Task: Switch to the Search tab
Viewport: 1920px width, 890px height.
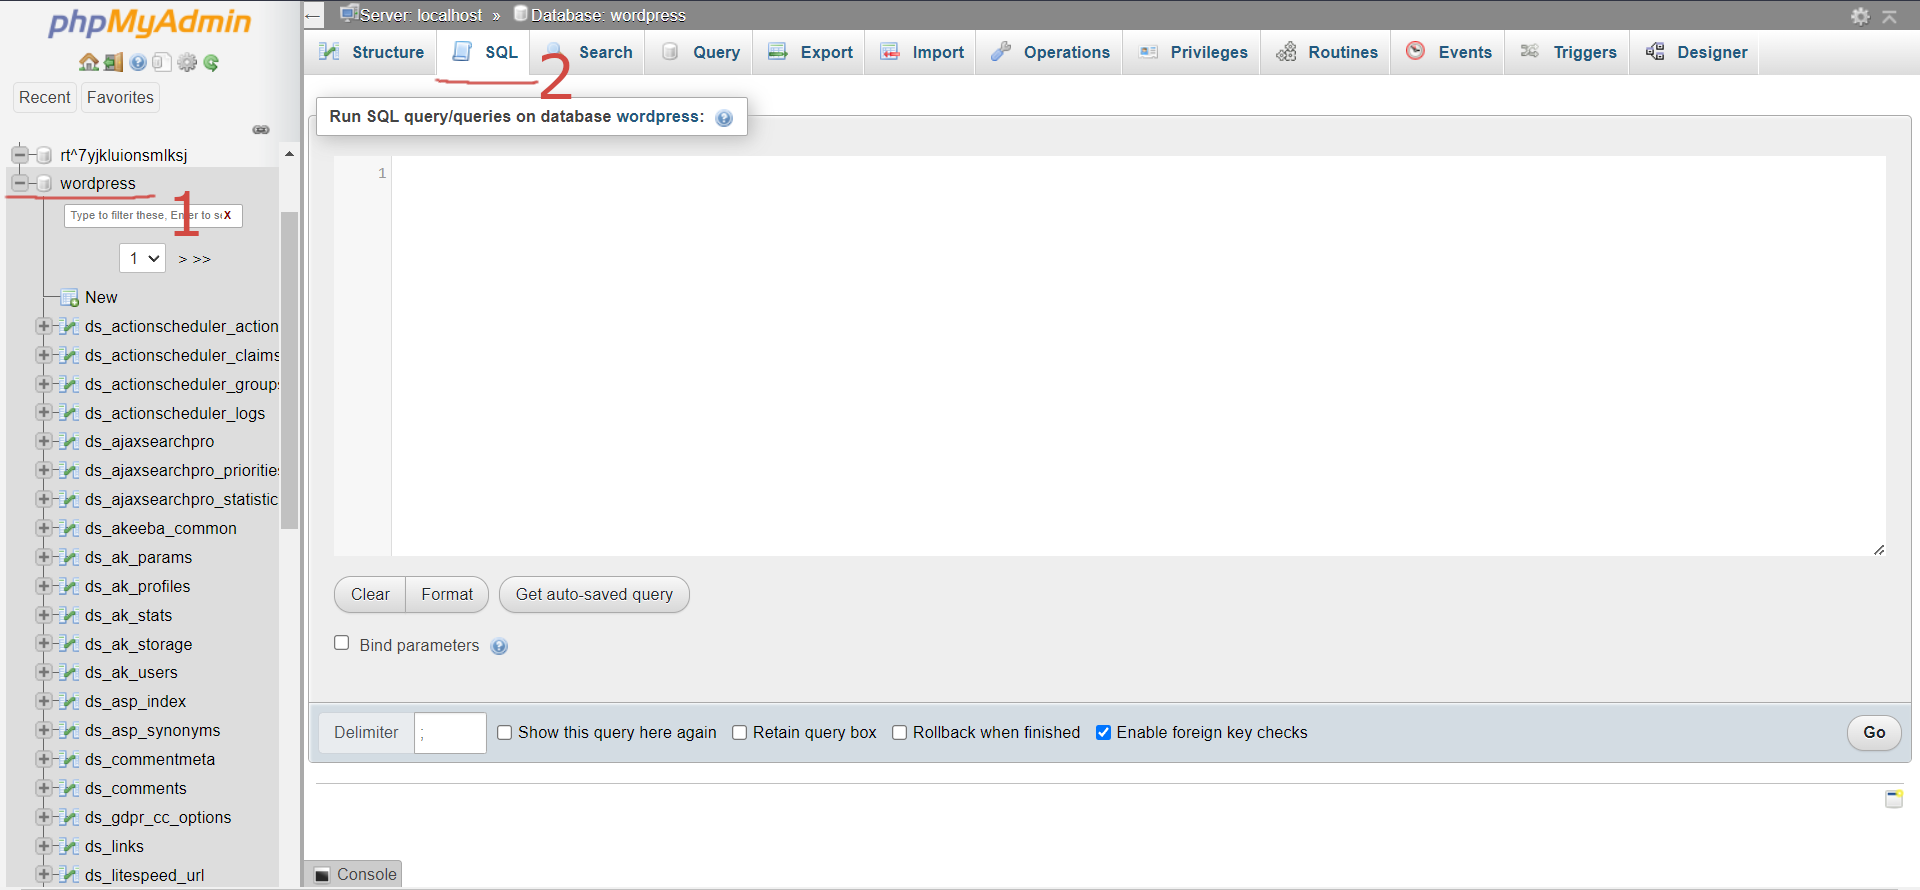Action: tap(589, 52)
